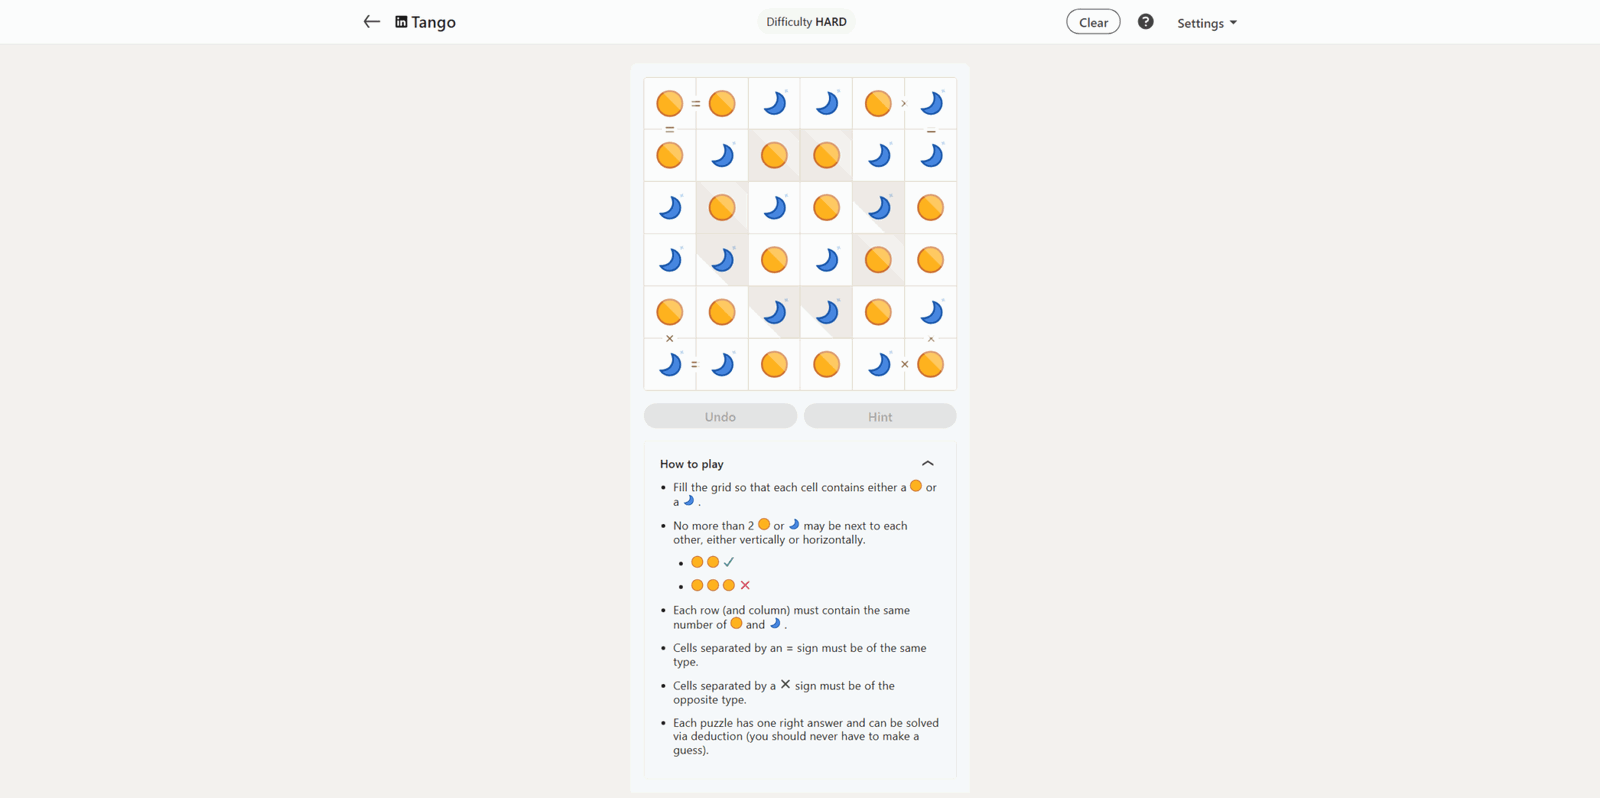This screenshot has height=798, width=1600.
Task: Click the sun in the last row, third column
Action: tap(774, 364)
